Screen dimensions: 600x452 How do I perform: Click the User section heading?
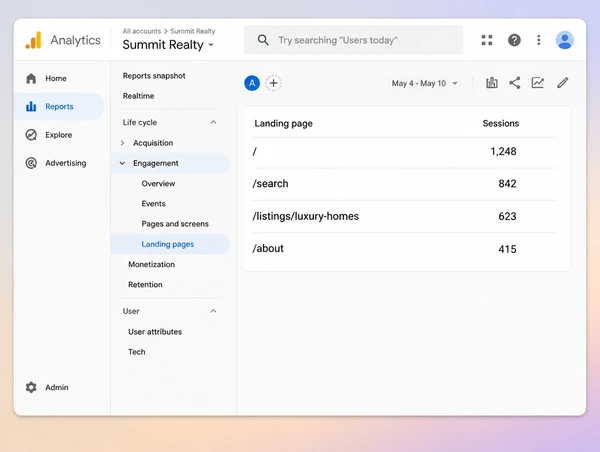coord(131,311)
